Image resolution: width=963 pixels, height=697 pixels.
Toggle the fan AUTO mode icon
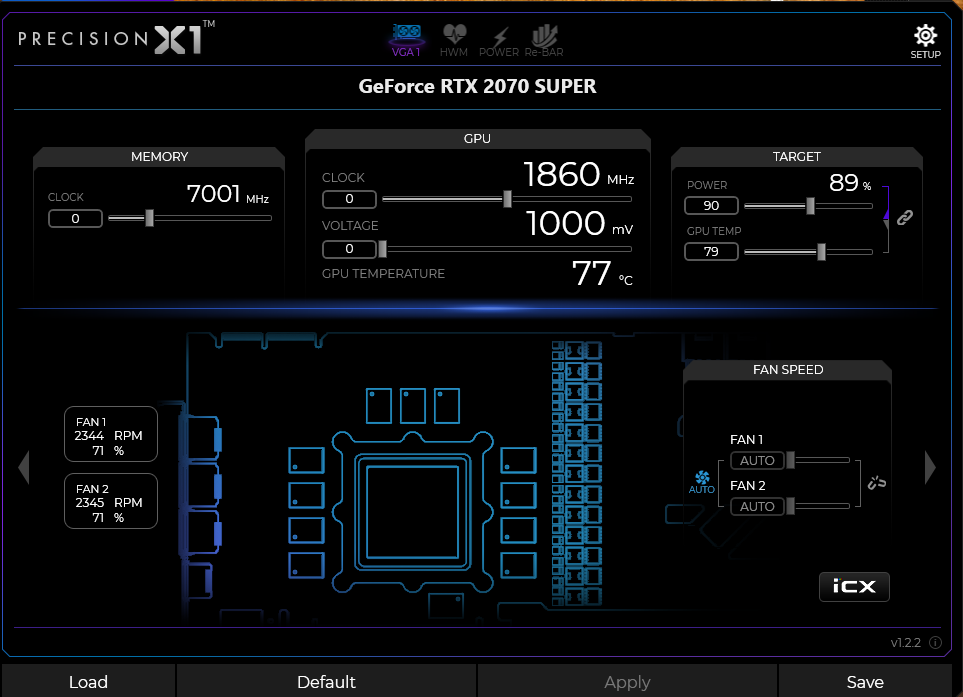[x=701, y=483]
